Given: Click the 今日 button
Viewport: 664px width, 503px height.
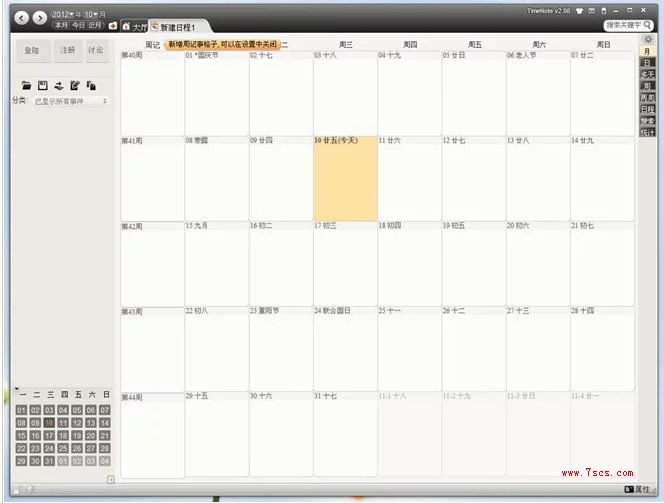Looking at the screenshot, I should point(78,25).
